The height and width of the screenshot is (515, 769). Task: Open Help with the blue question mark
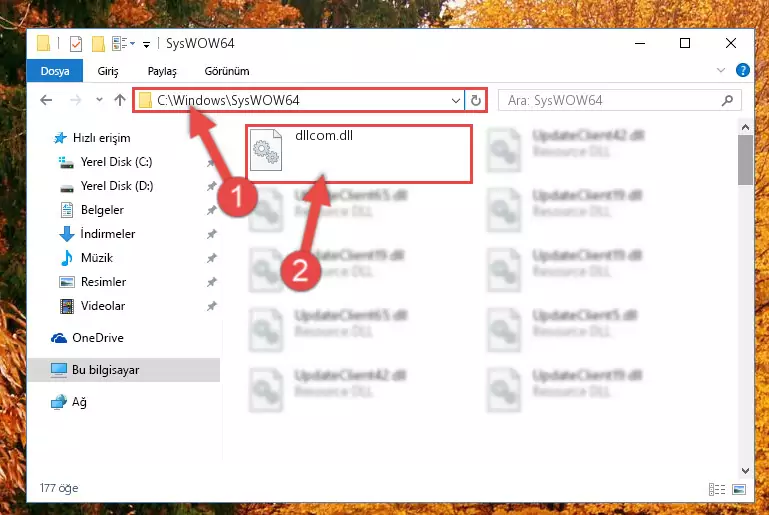click(743, 70)
